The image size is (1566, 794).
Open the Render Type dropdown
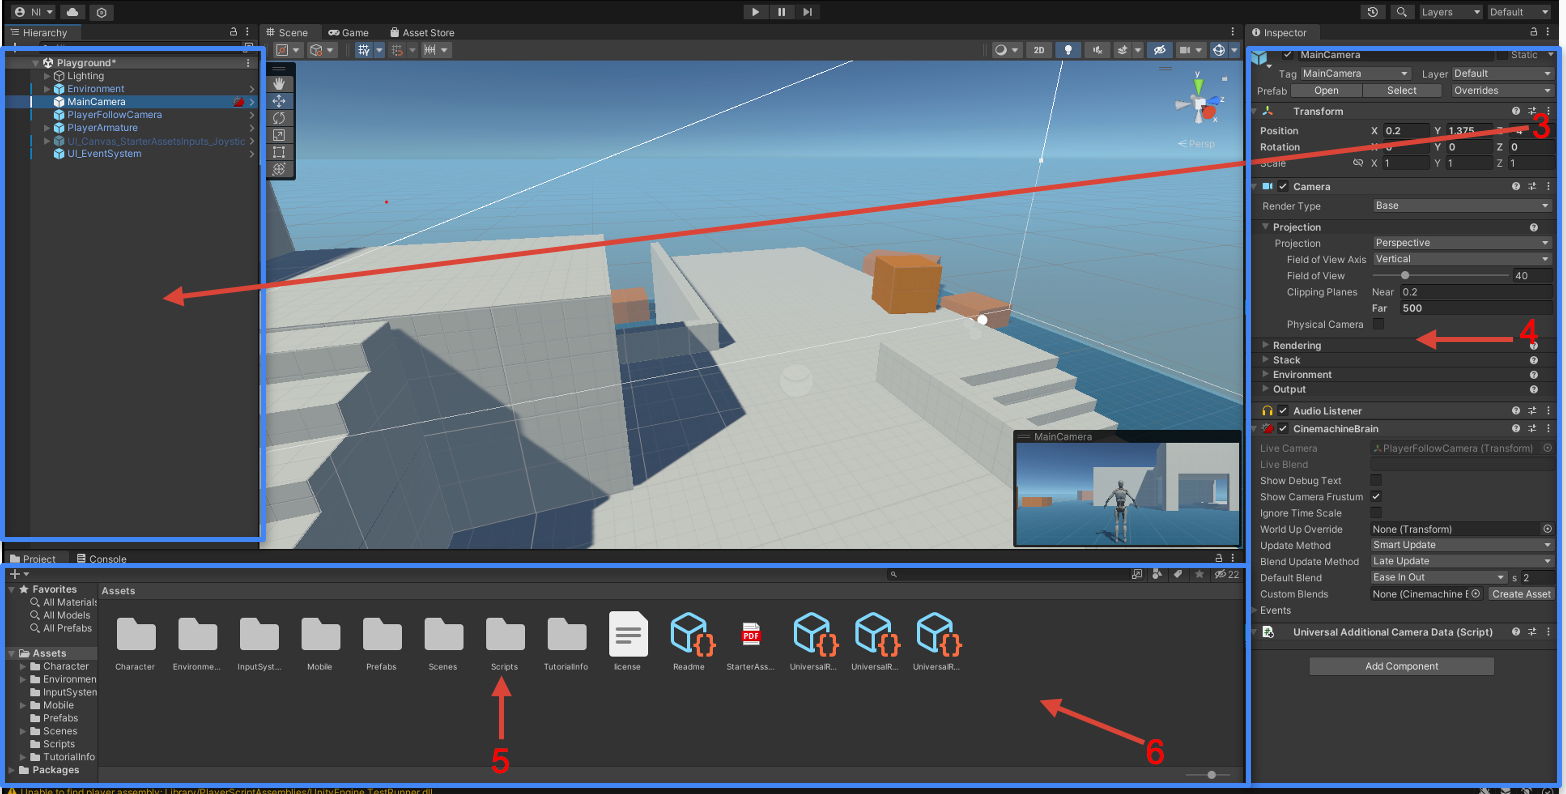coord(1460,206)
